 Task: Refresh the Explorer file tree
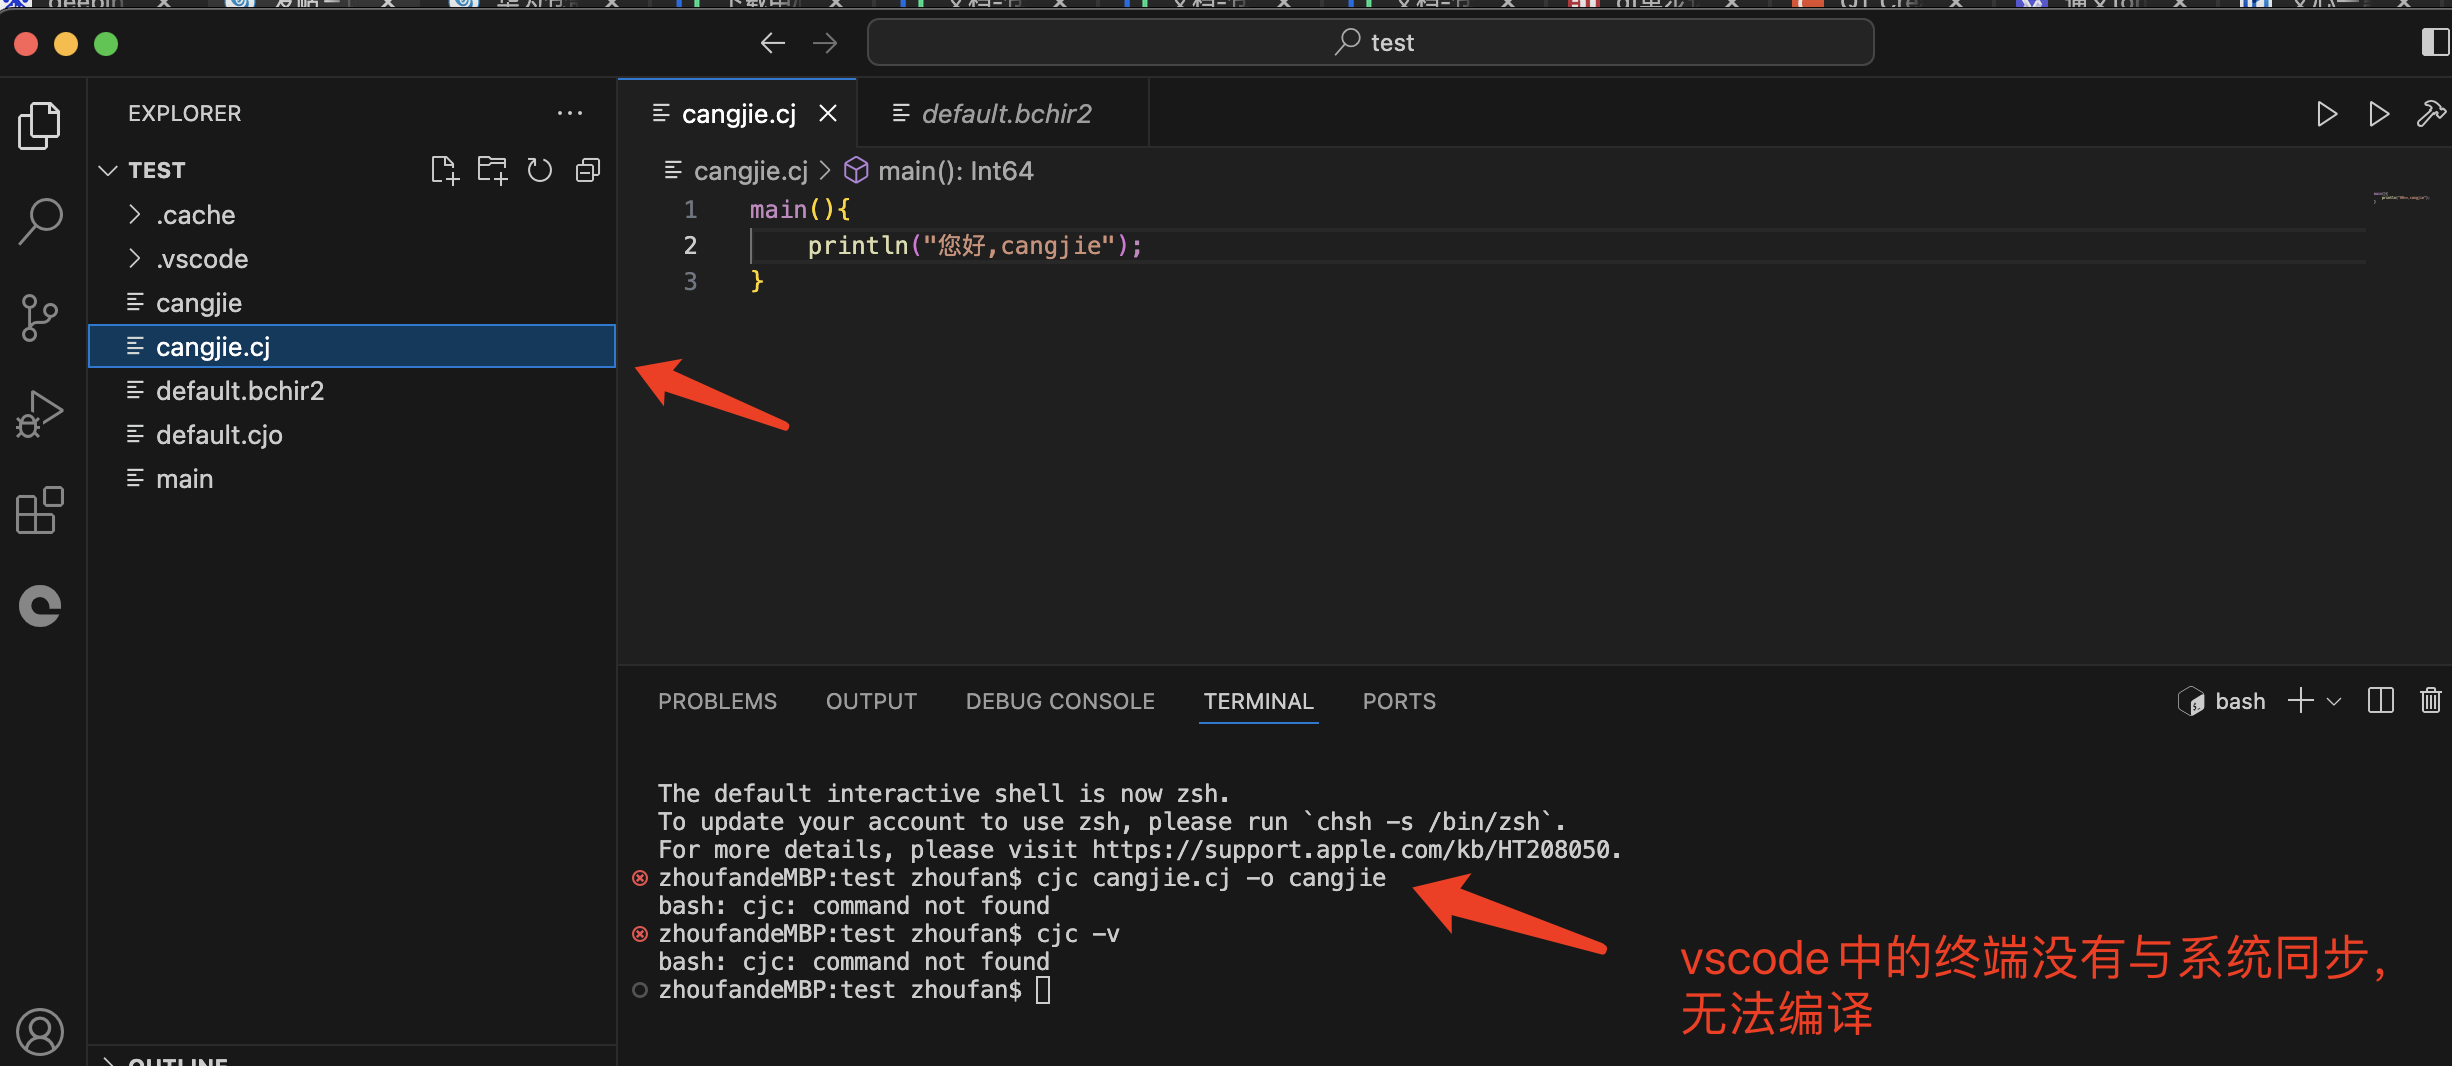[540, 170]
